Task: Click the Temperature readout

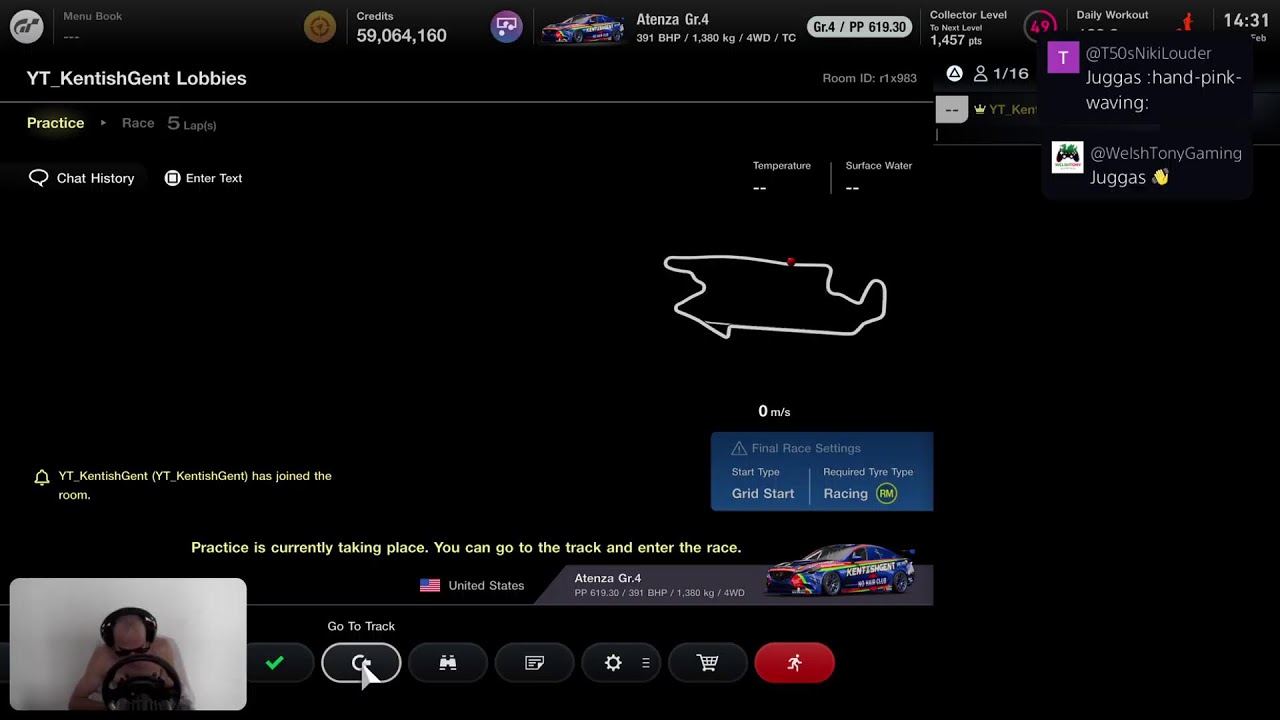Action: [x=782, y=177]
